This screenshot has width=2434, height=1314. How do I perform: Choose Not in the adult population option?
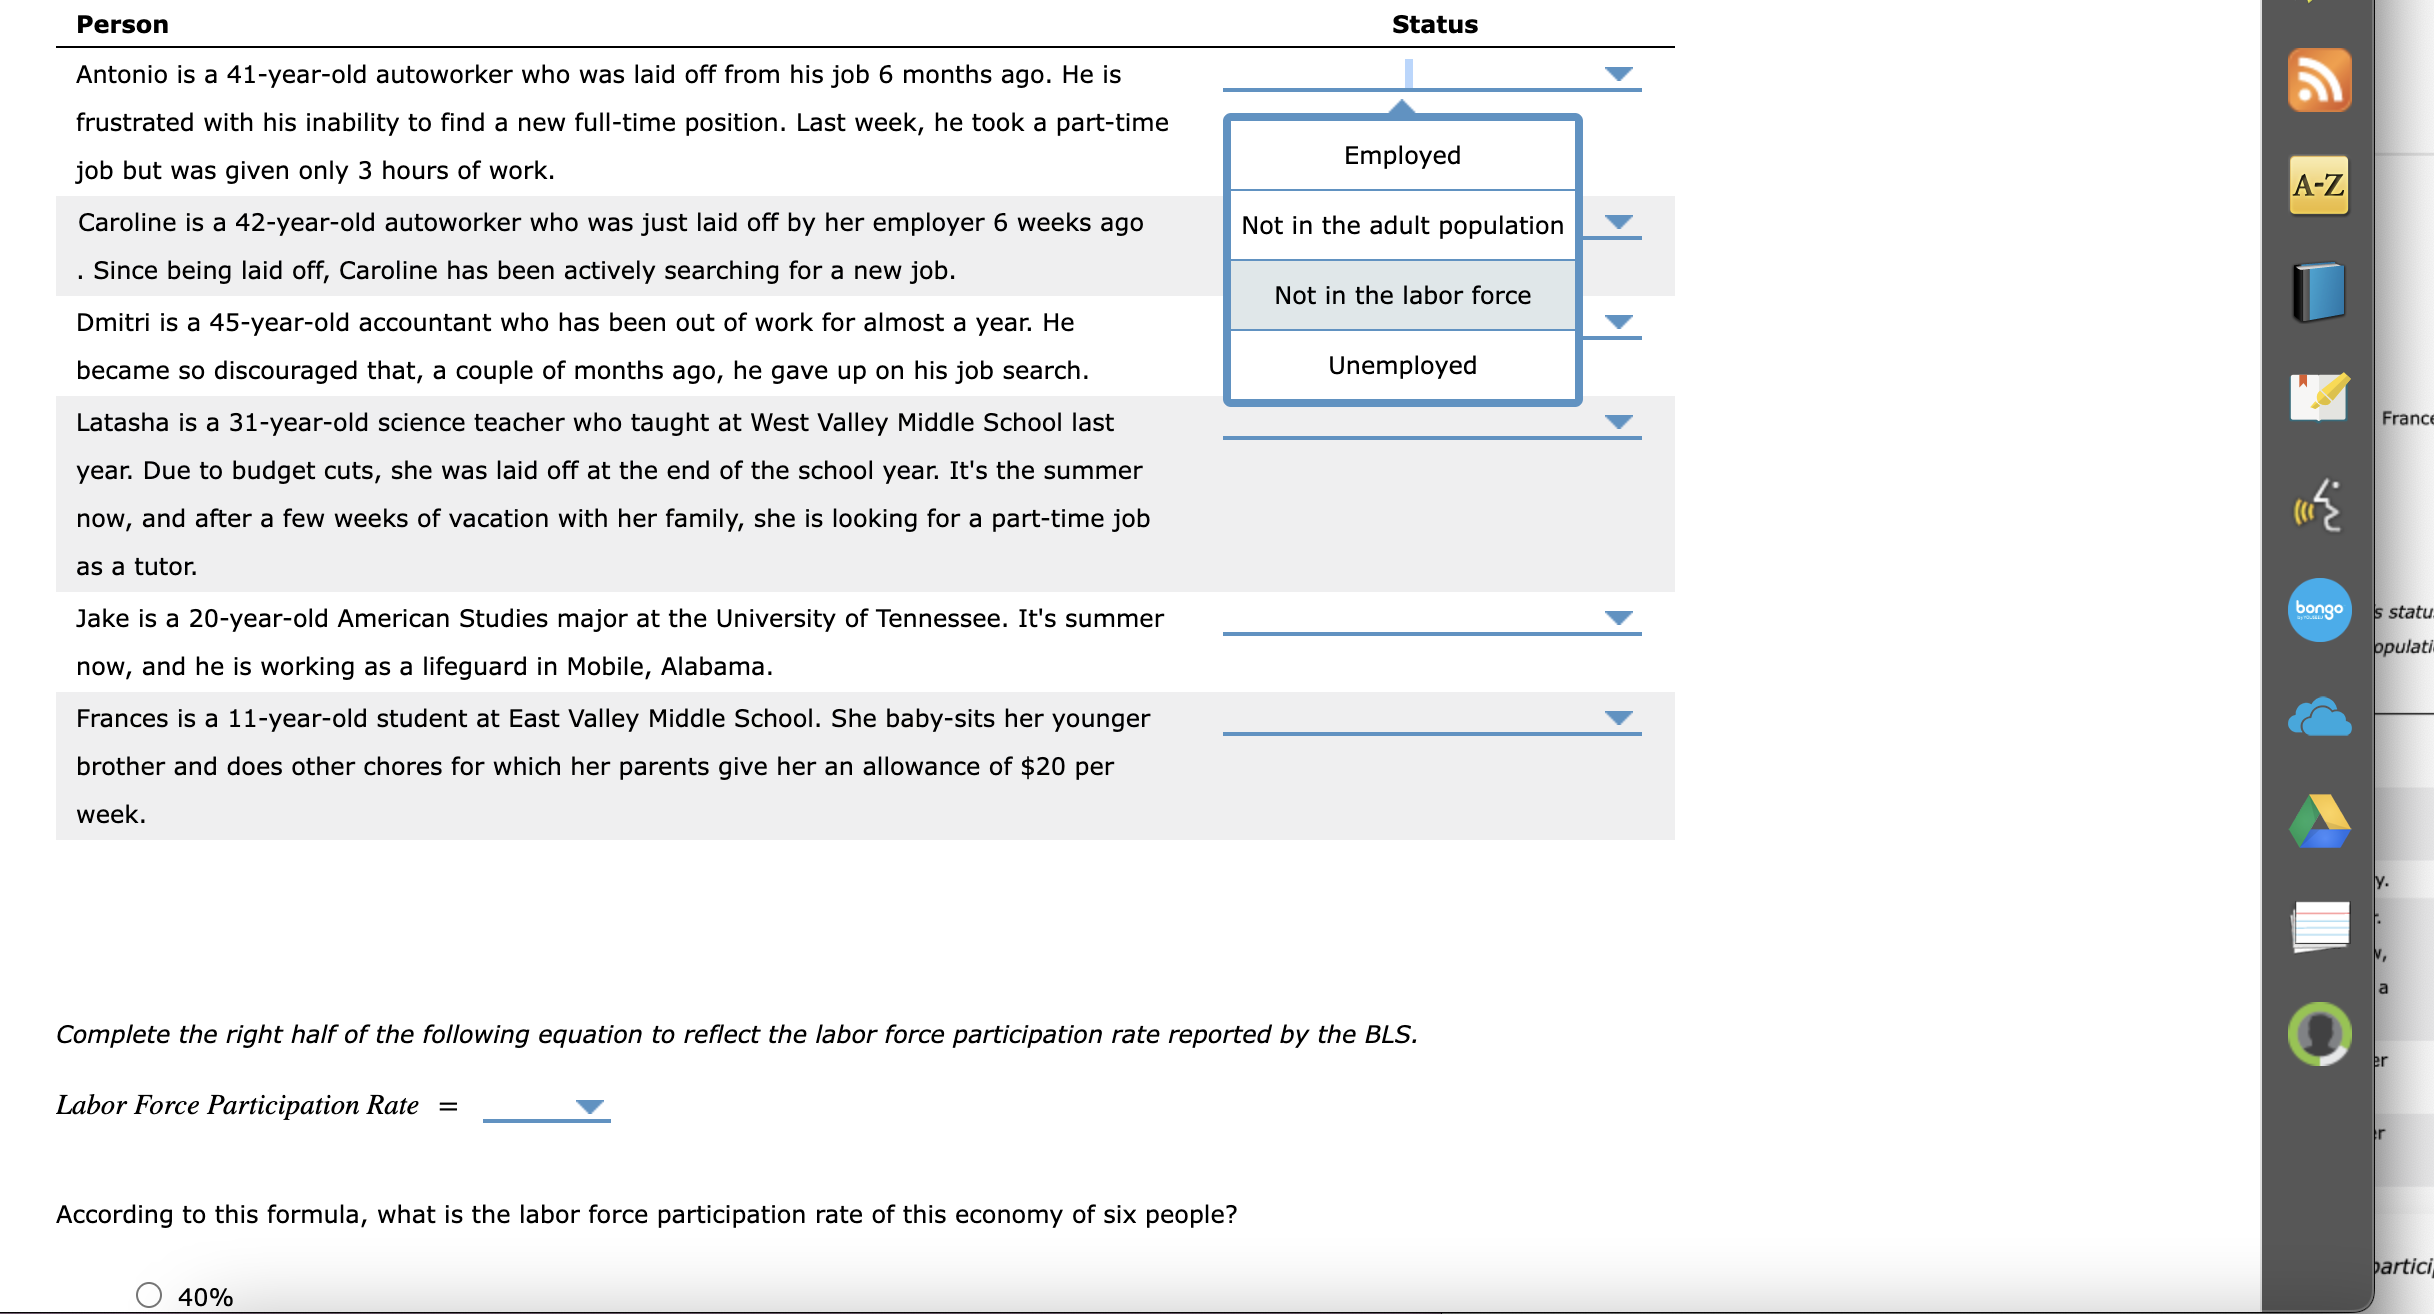coord(1402,225)
